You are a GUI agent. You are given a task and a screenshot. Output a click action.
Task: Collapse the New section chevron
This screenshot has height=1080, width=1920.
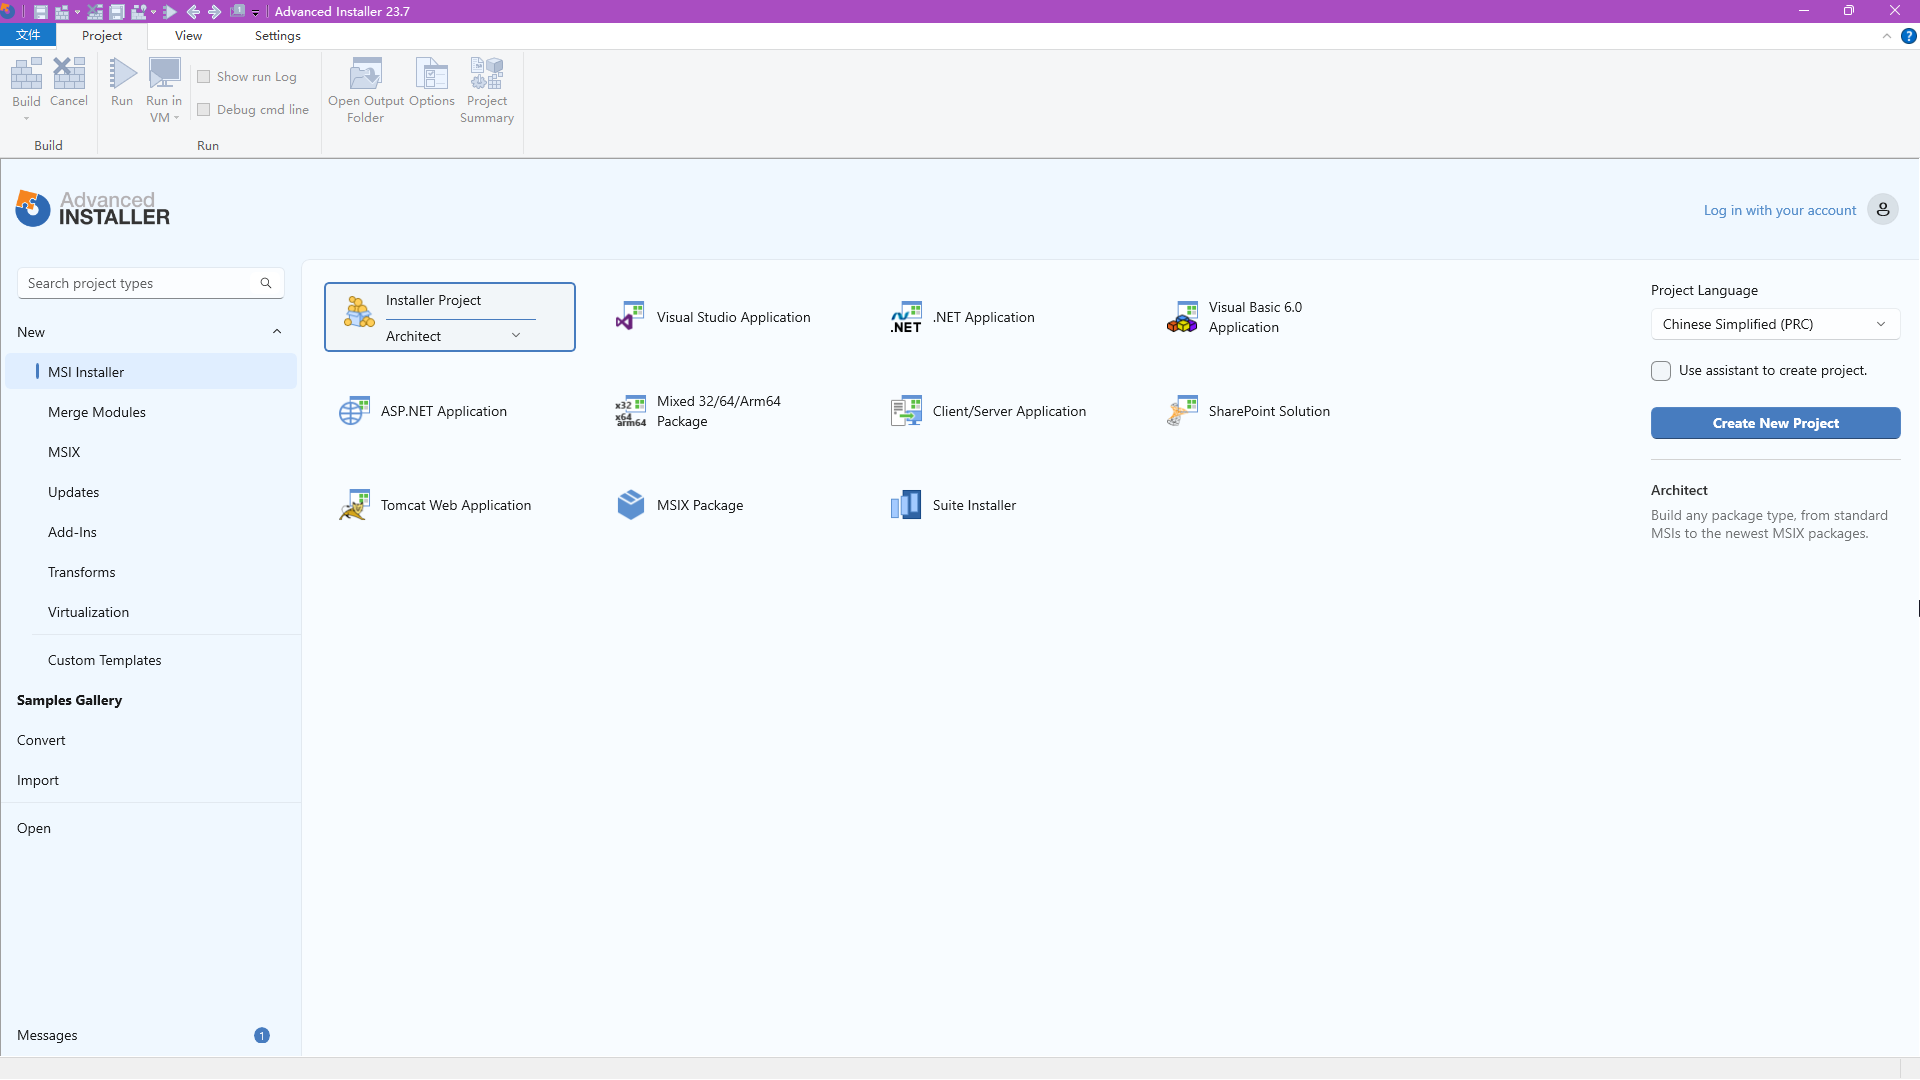point(277,332)
